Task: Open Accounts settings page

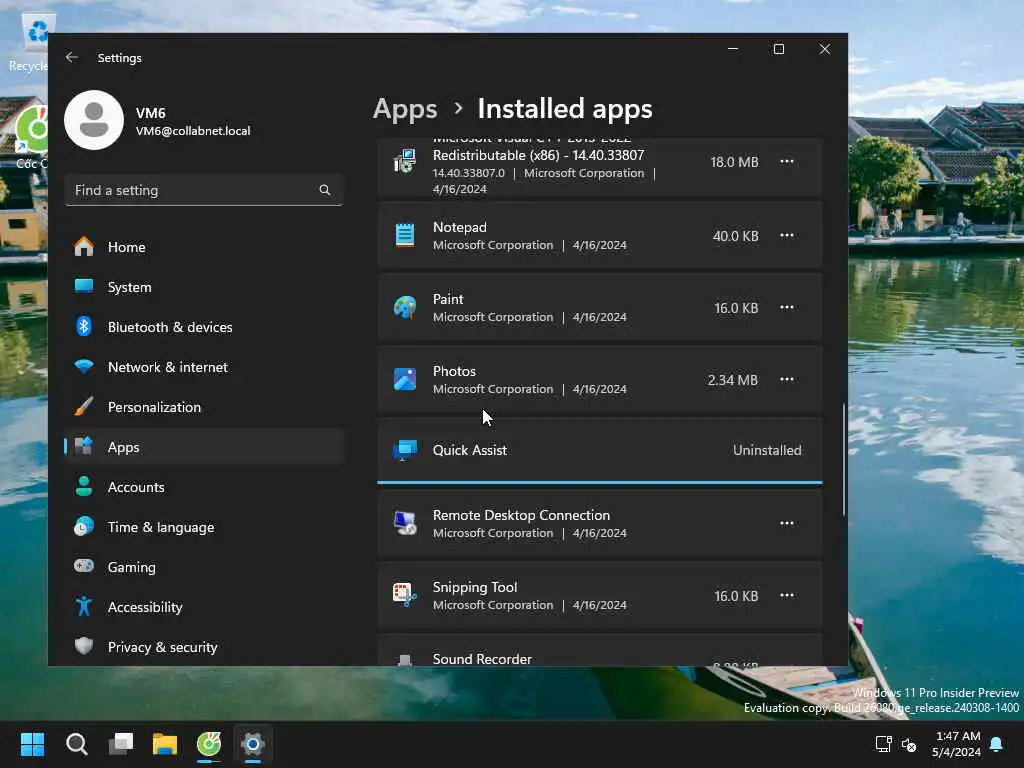Action: (204, 487)
